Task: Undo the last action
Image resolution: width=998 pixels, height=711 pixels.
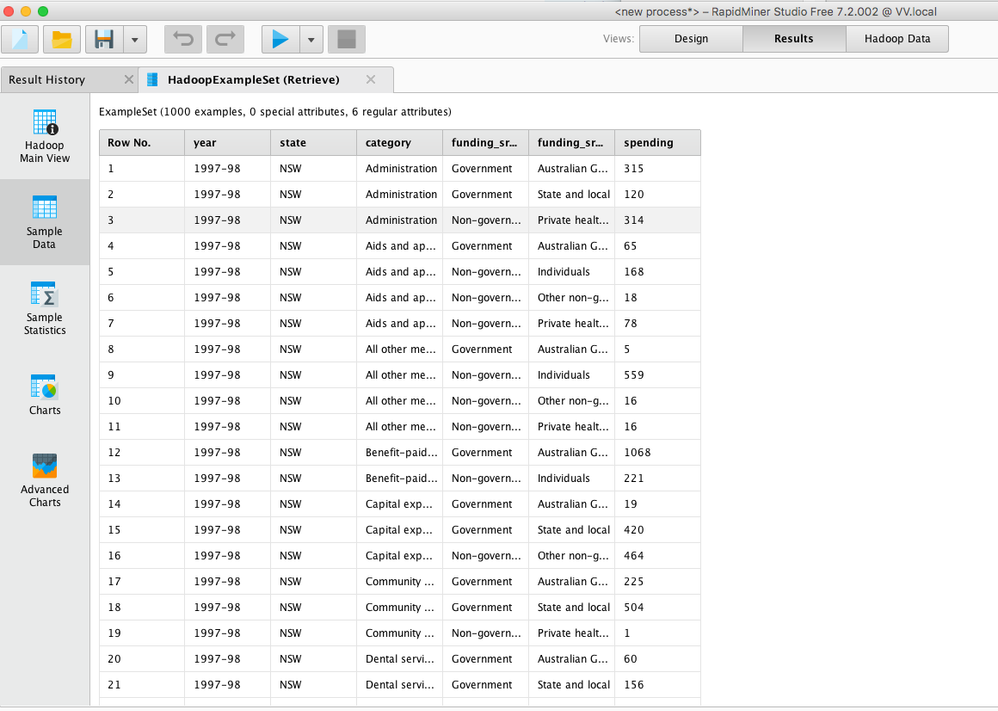Action: (183, 39)
